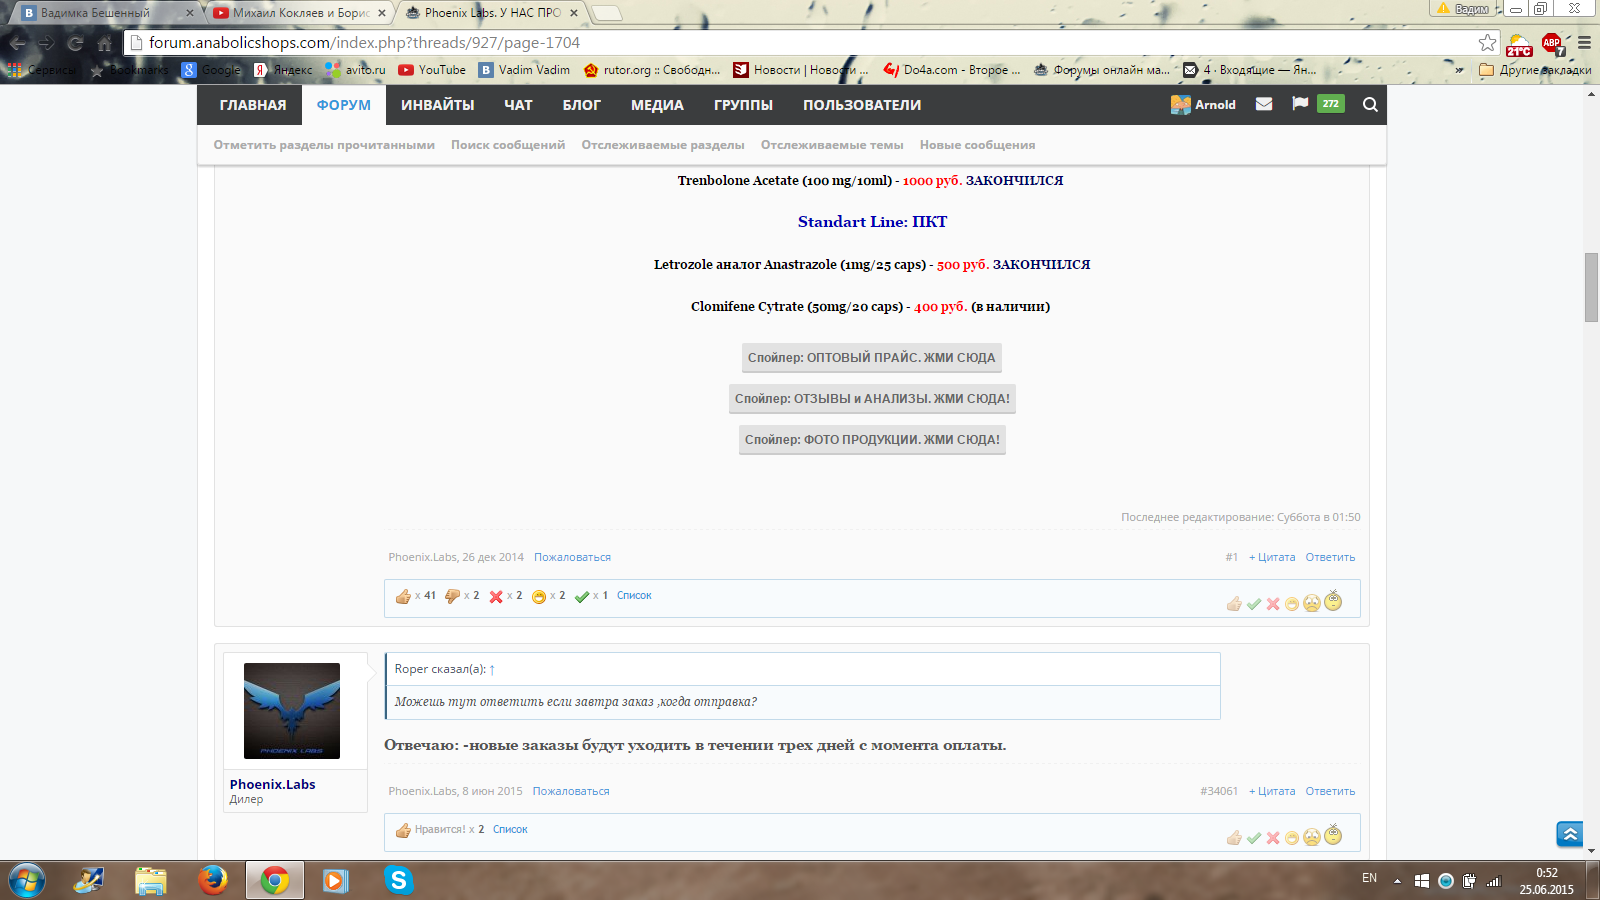Open Skype from the taskbar
The height and width of the screenshot is (900, 1600).
pyautogui.click(x=398, y=880)
